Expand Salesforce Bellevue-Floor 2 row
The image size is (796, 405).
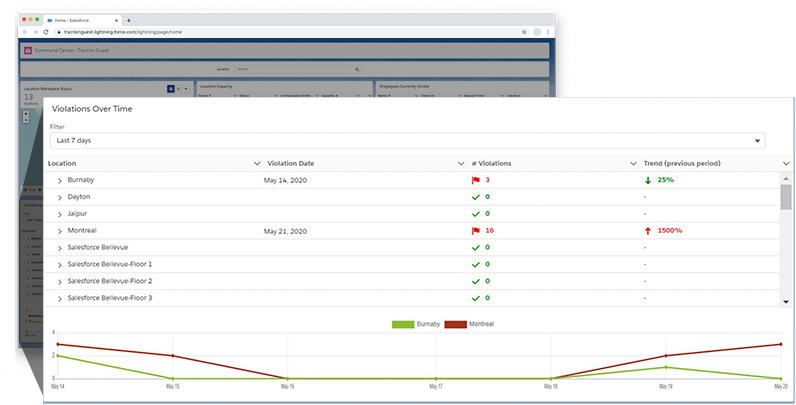tap(59, 282)
